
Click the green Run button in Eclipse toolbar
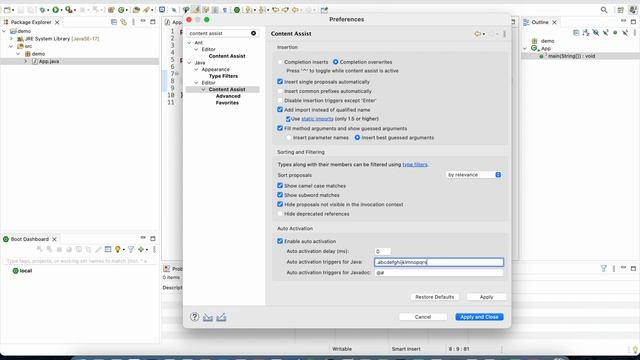(x=56, y=10)
